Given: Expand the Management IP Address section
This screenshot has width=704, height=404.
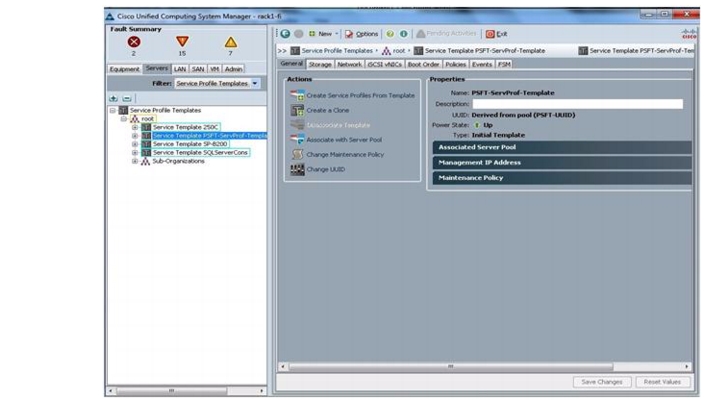Looking at the screenshot, I should point(562,162).
